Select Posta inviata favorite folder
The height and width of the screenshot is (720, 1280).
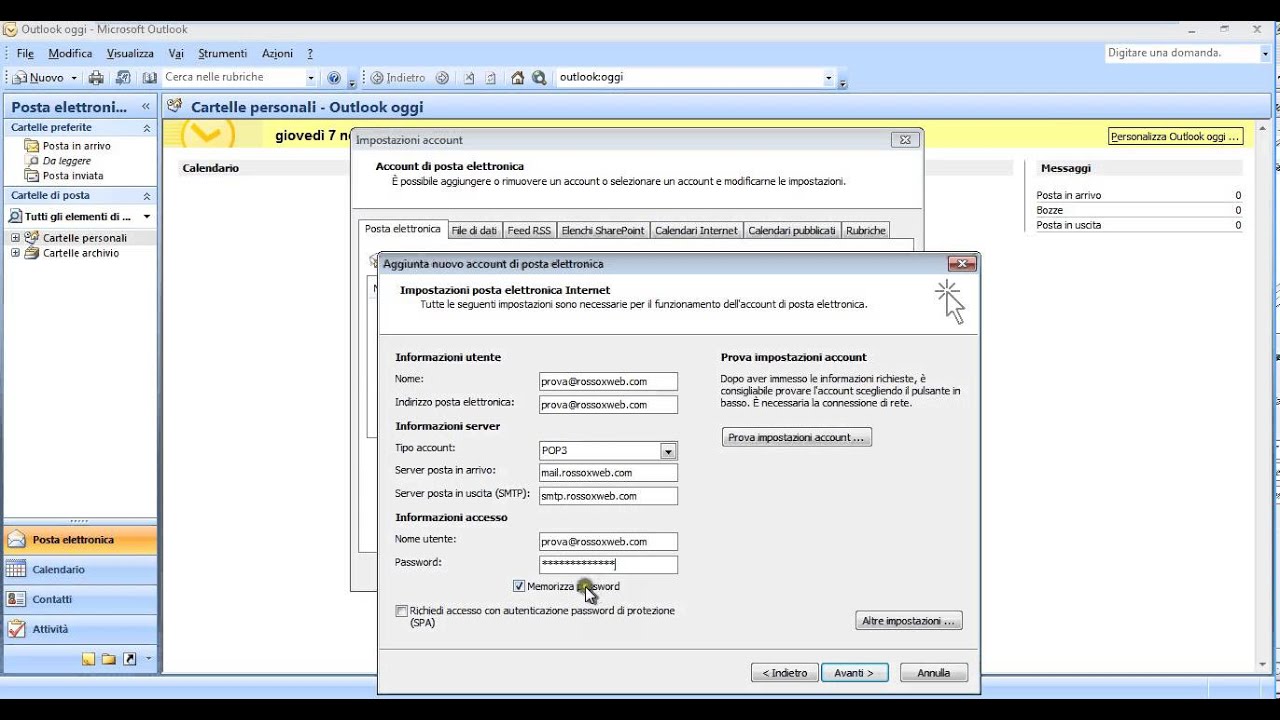click(x=72, y=176)
